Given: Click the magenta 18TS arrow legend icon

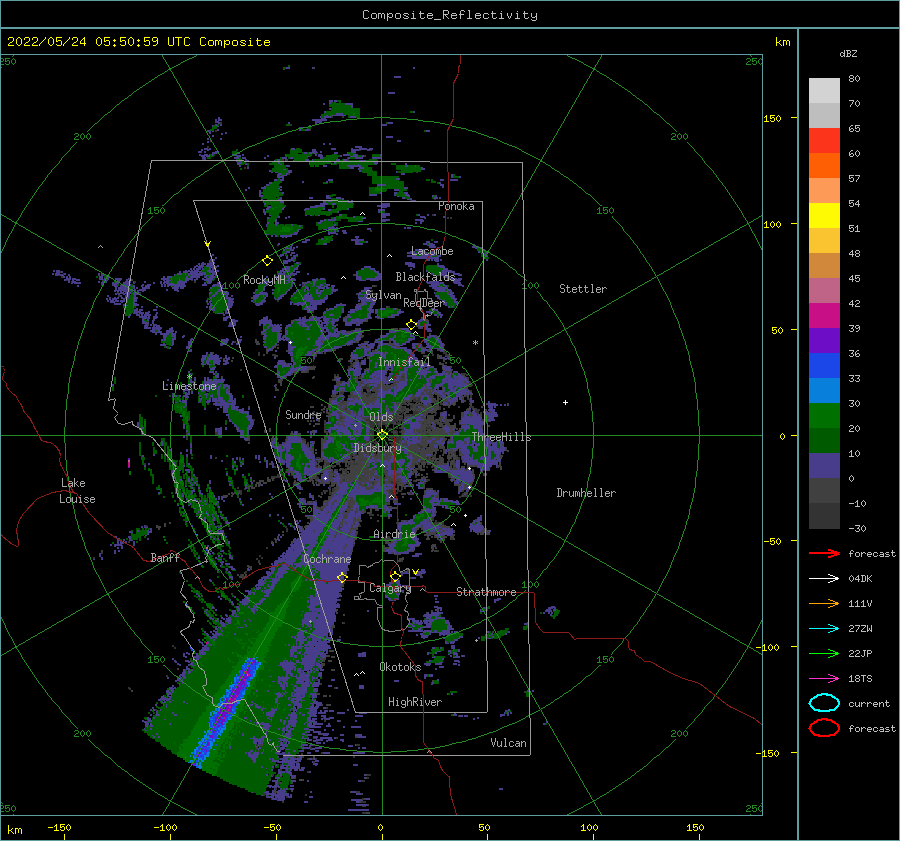Looking at the screenshot, I should [824, 679].
